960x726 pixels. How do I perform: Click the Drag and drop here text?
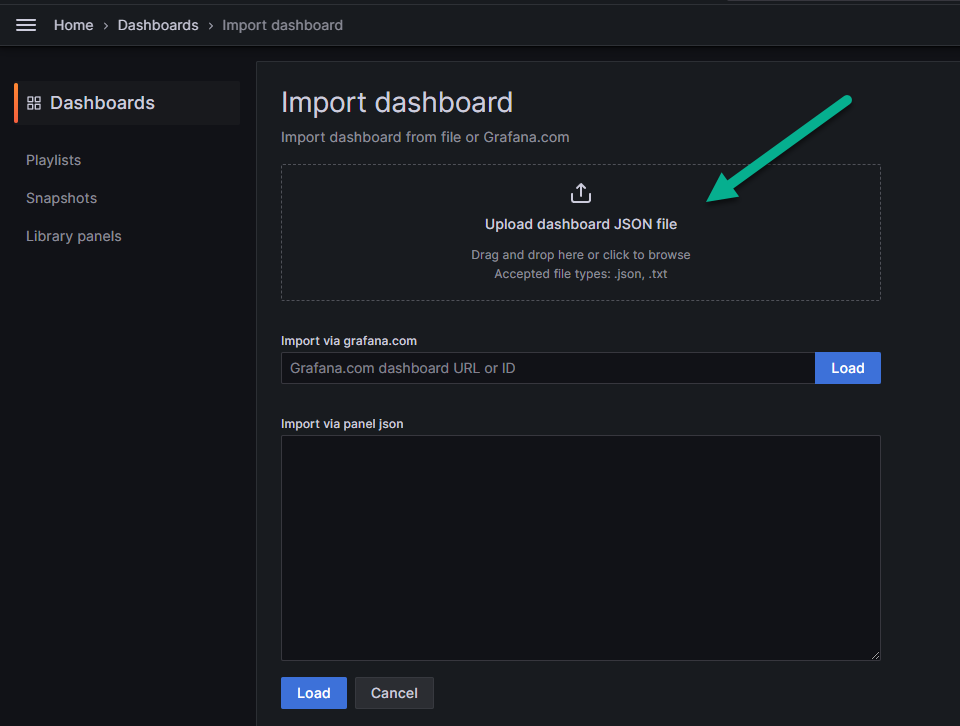pos(580,255)
